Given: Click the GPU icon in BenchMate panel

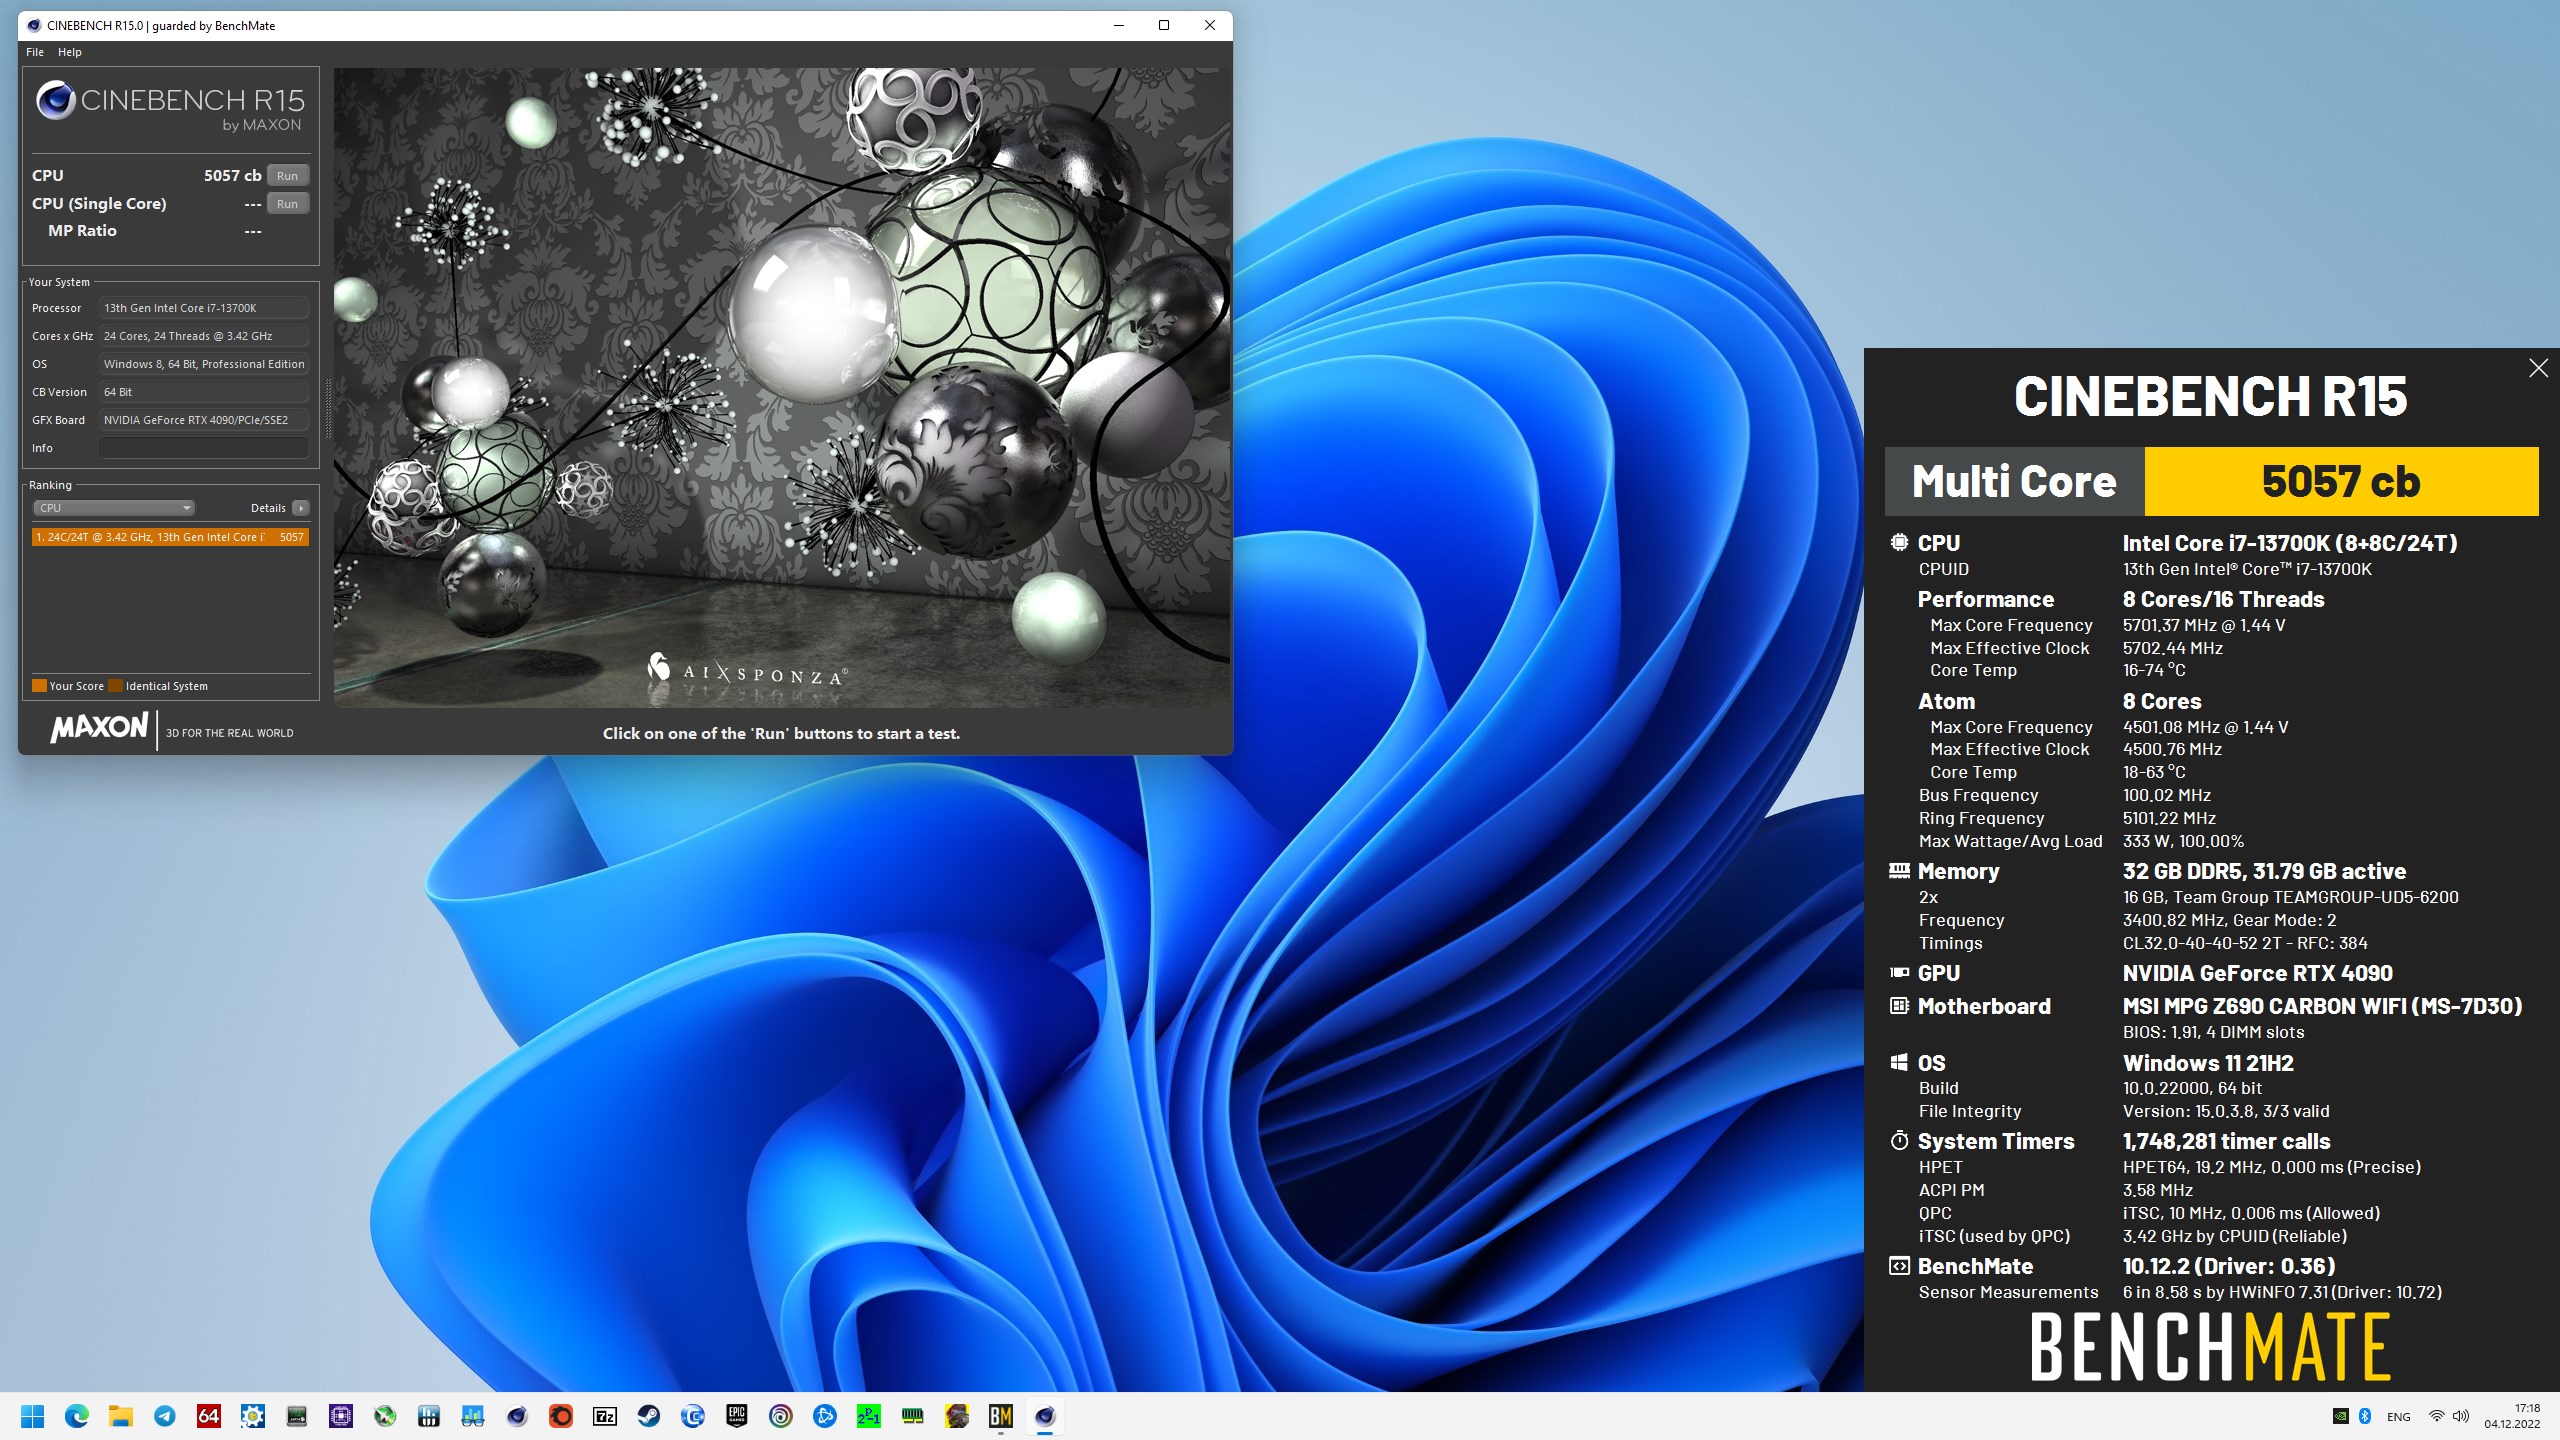Looking at the screenshot, I should pos(1899,972).
